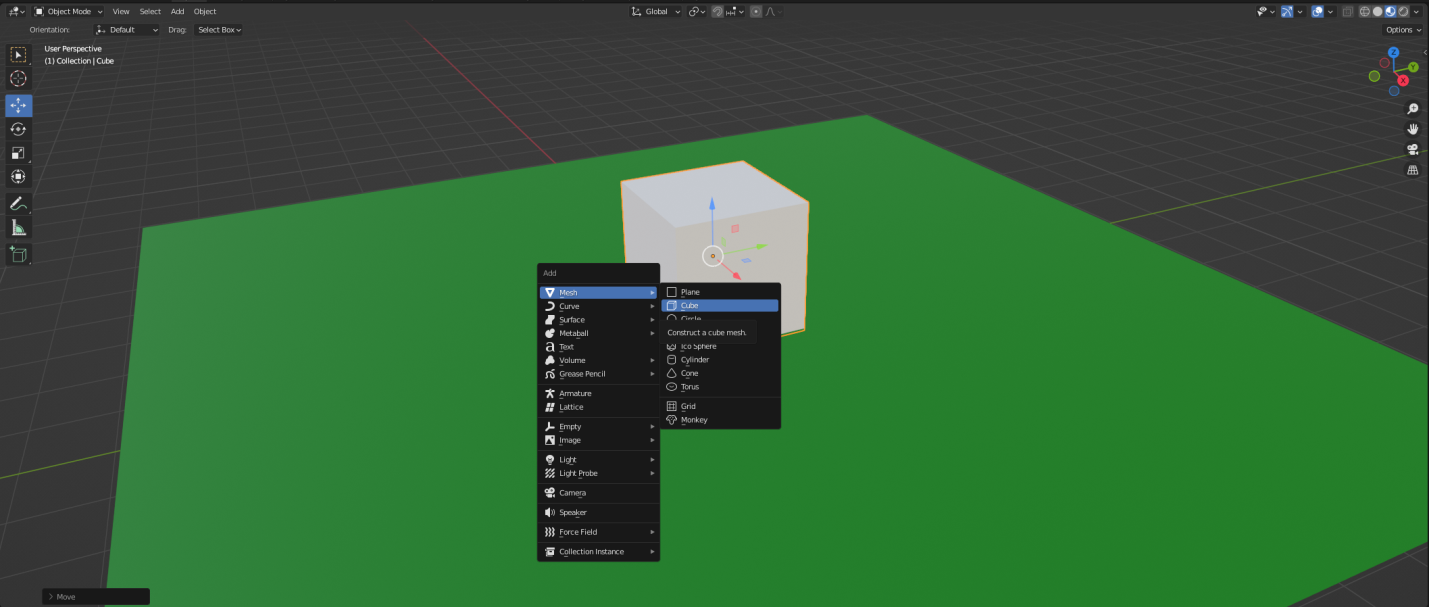Activate the 3D Cursor tool
The width and height of the screenshot is (1429, 607).
click(18, 78)
